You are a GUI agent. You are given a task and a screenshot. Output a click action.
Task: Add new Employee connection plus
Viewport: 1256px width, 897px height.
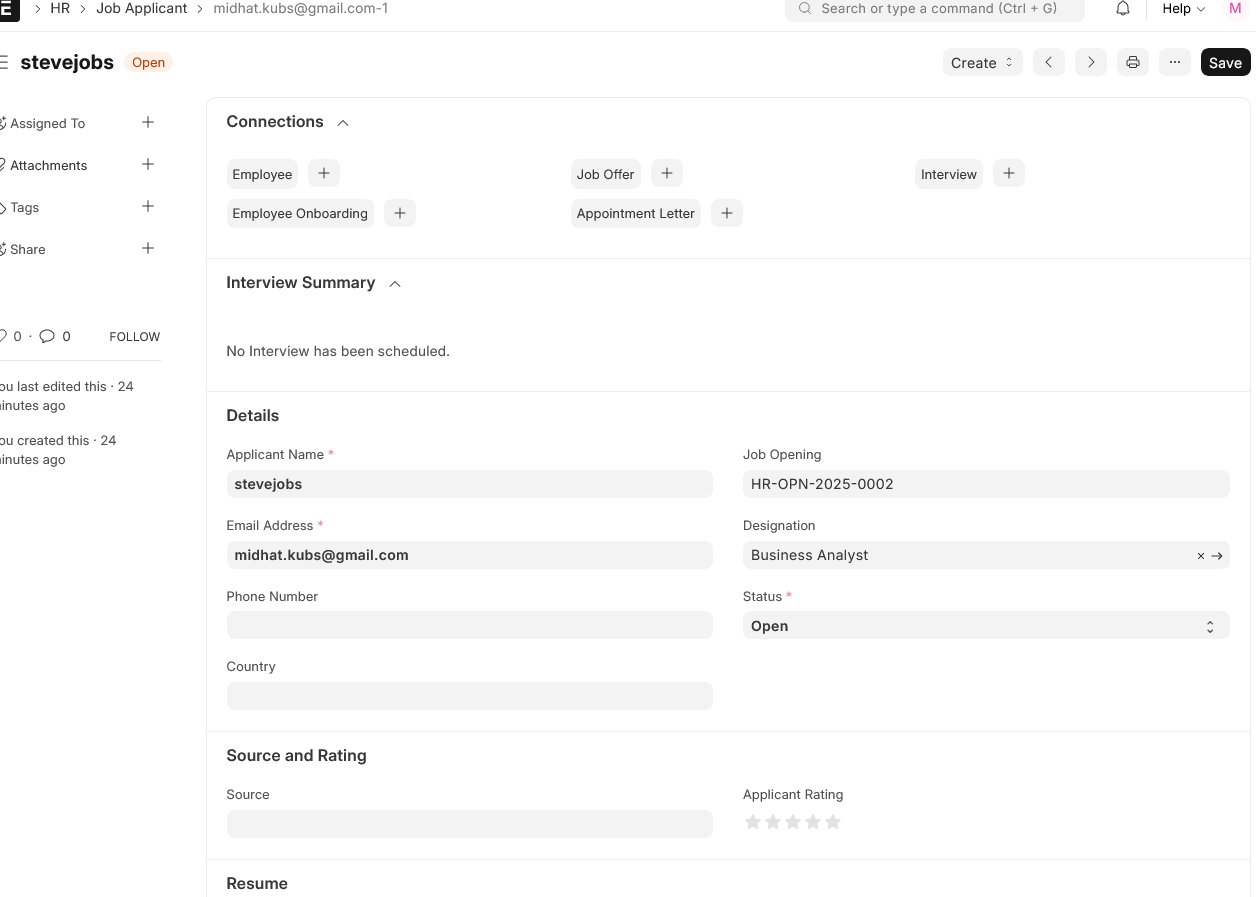(324, 173)
